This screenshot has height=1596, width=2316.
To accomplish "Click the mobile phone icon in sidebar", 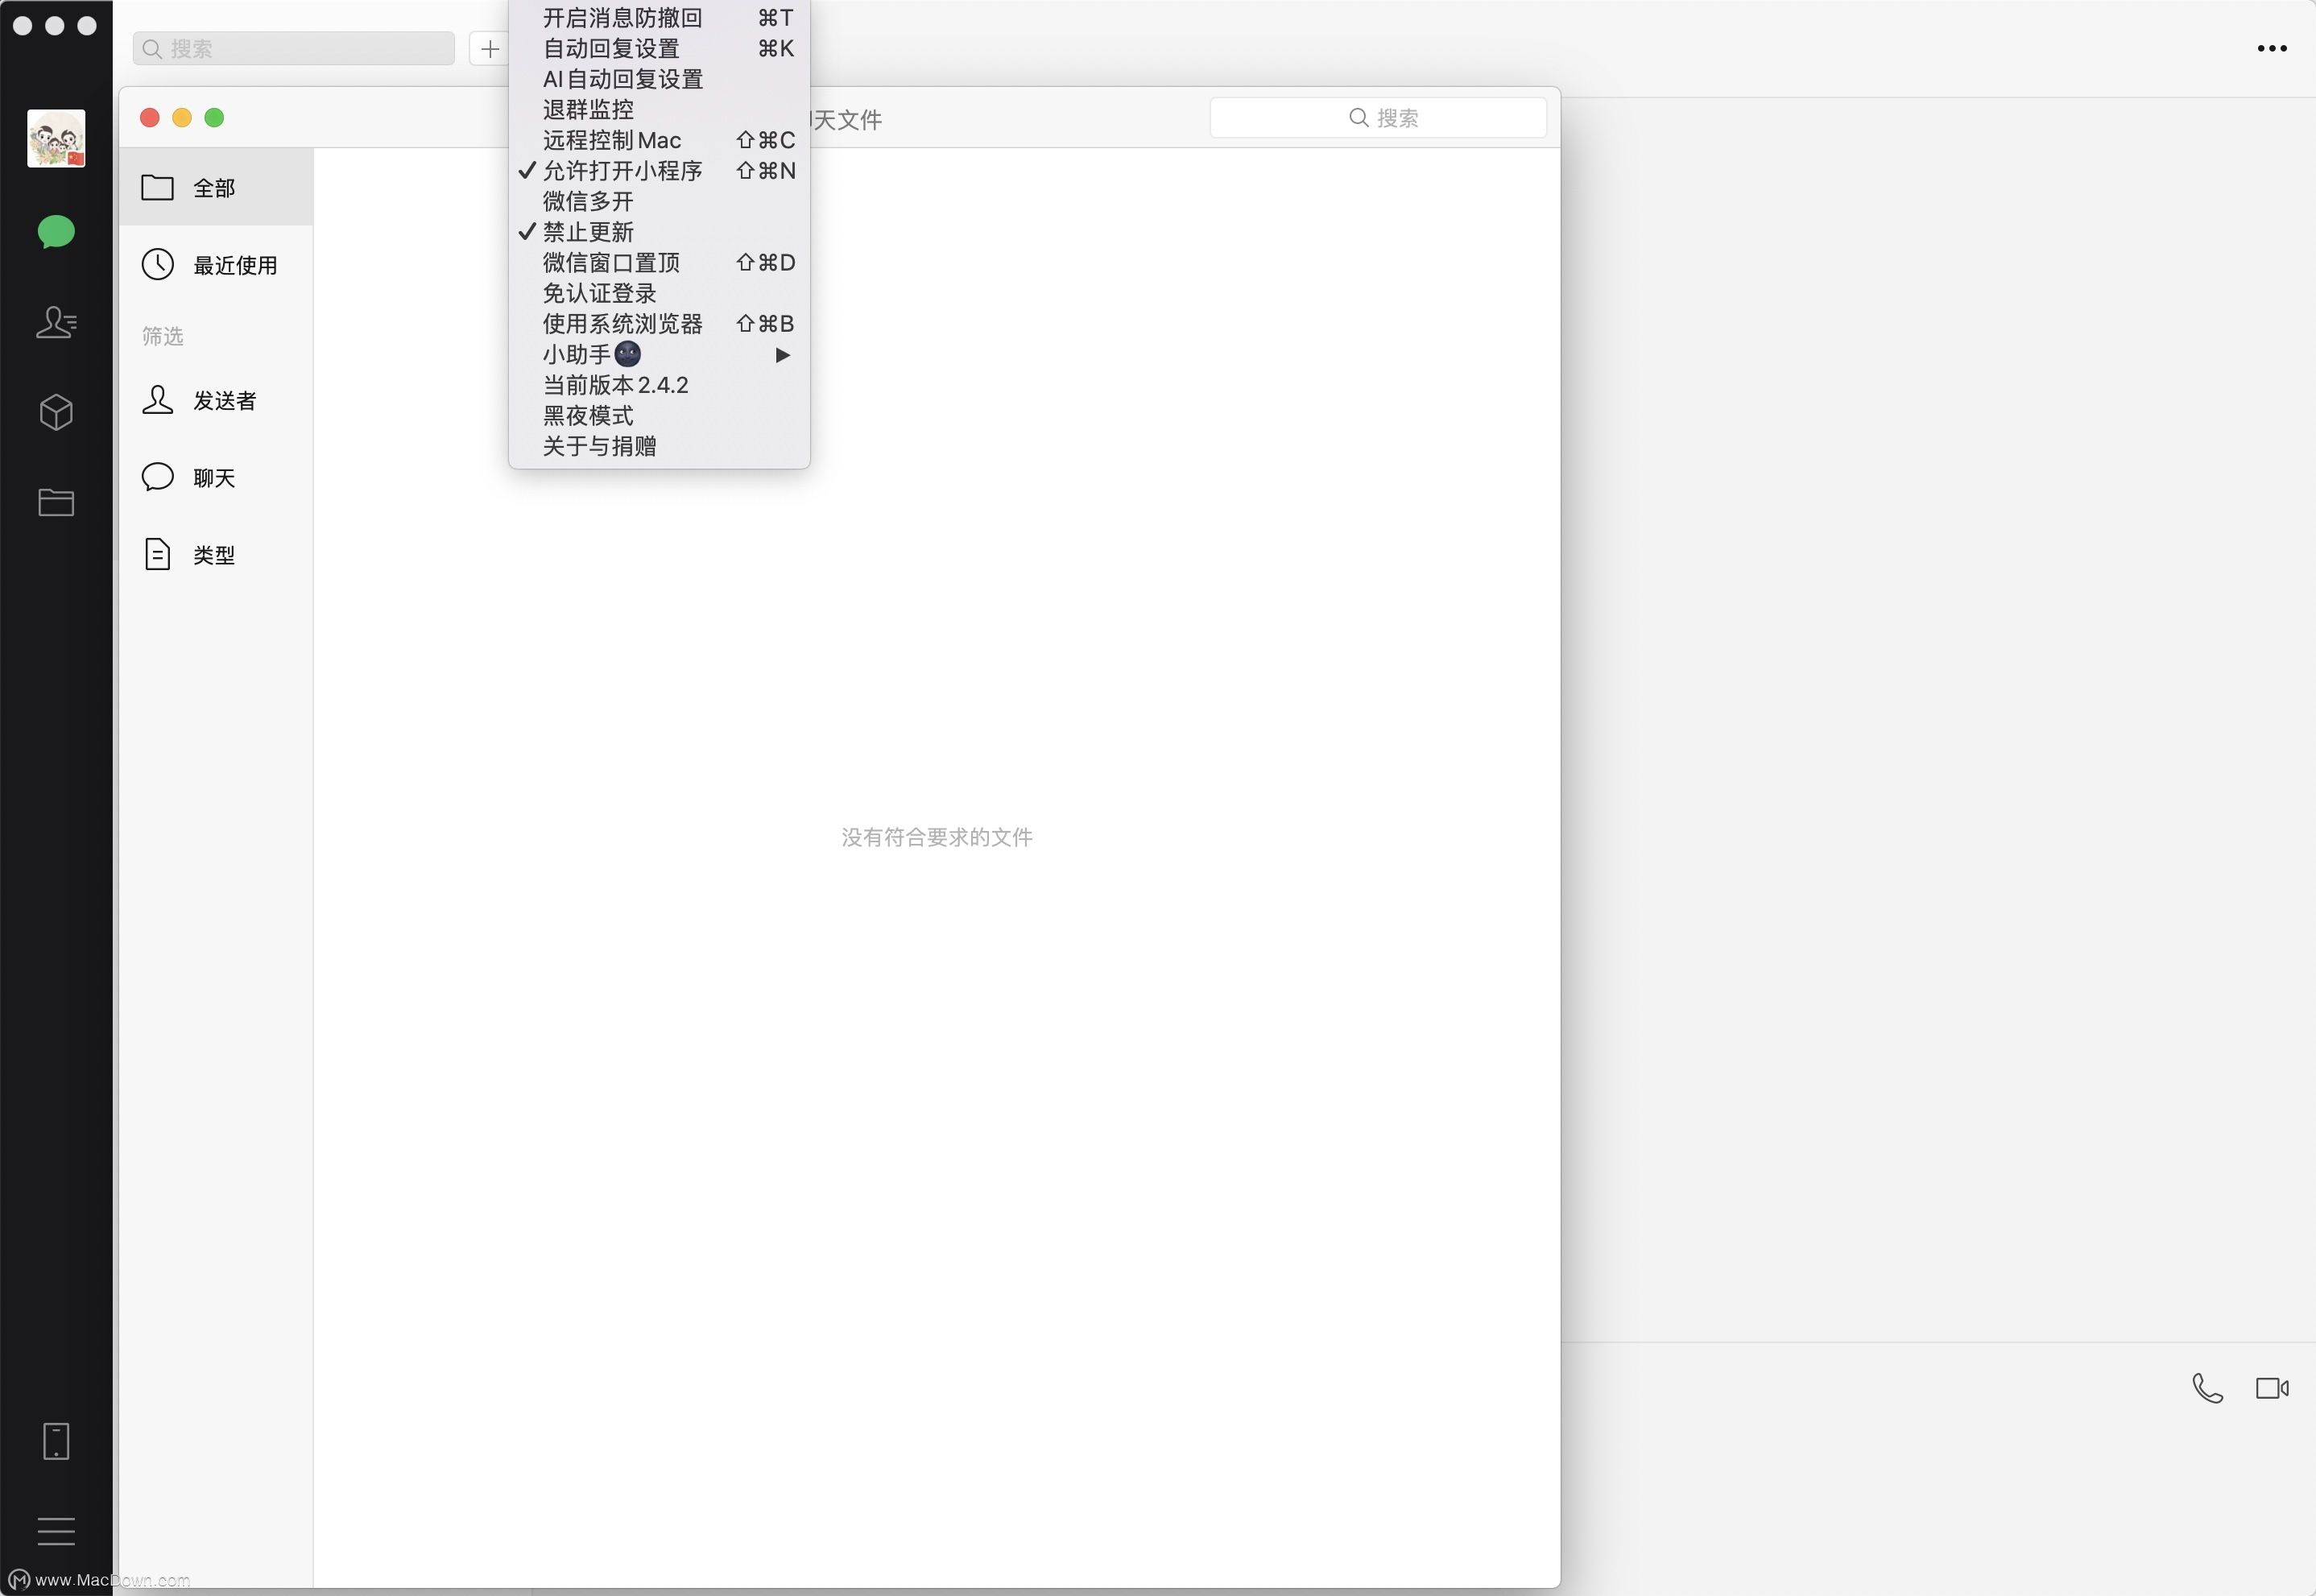I will 56,1441.
